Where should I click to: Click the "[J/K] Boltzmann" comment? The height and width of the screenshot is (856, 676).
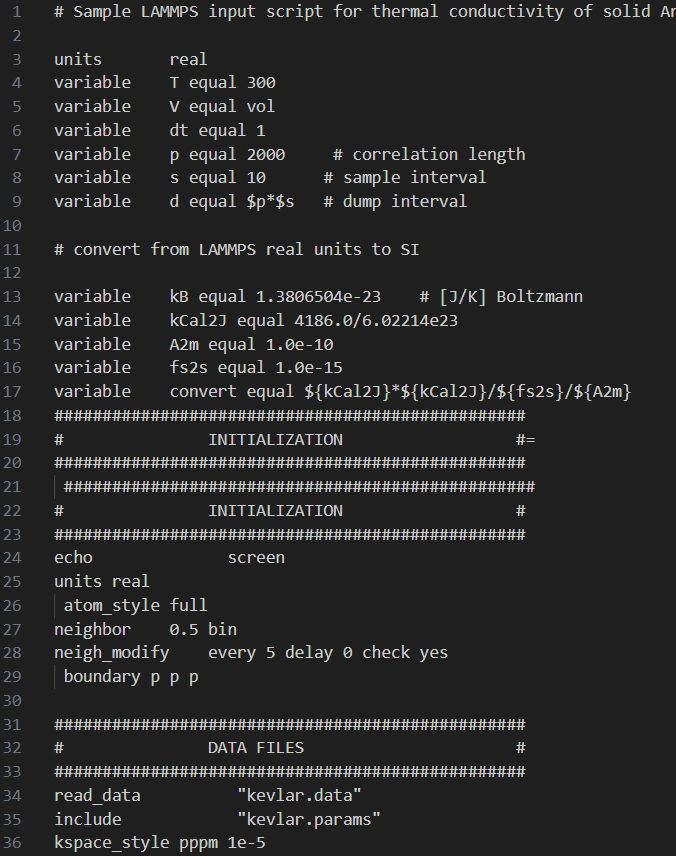pos(510,296)
